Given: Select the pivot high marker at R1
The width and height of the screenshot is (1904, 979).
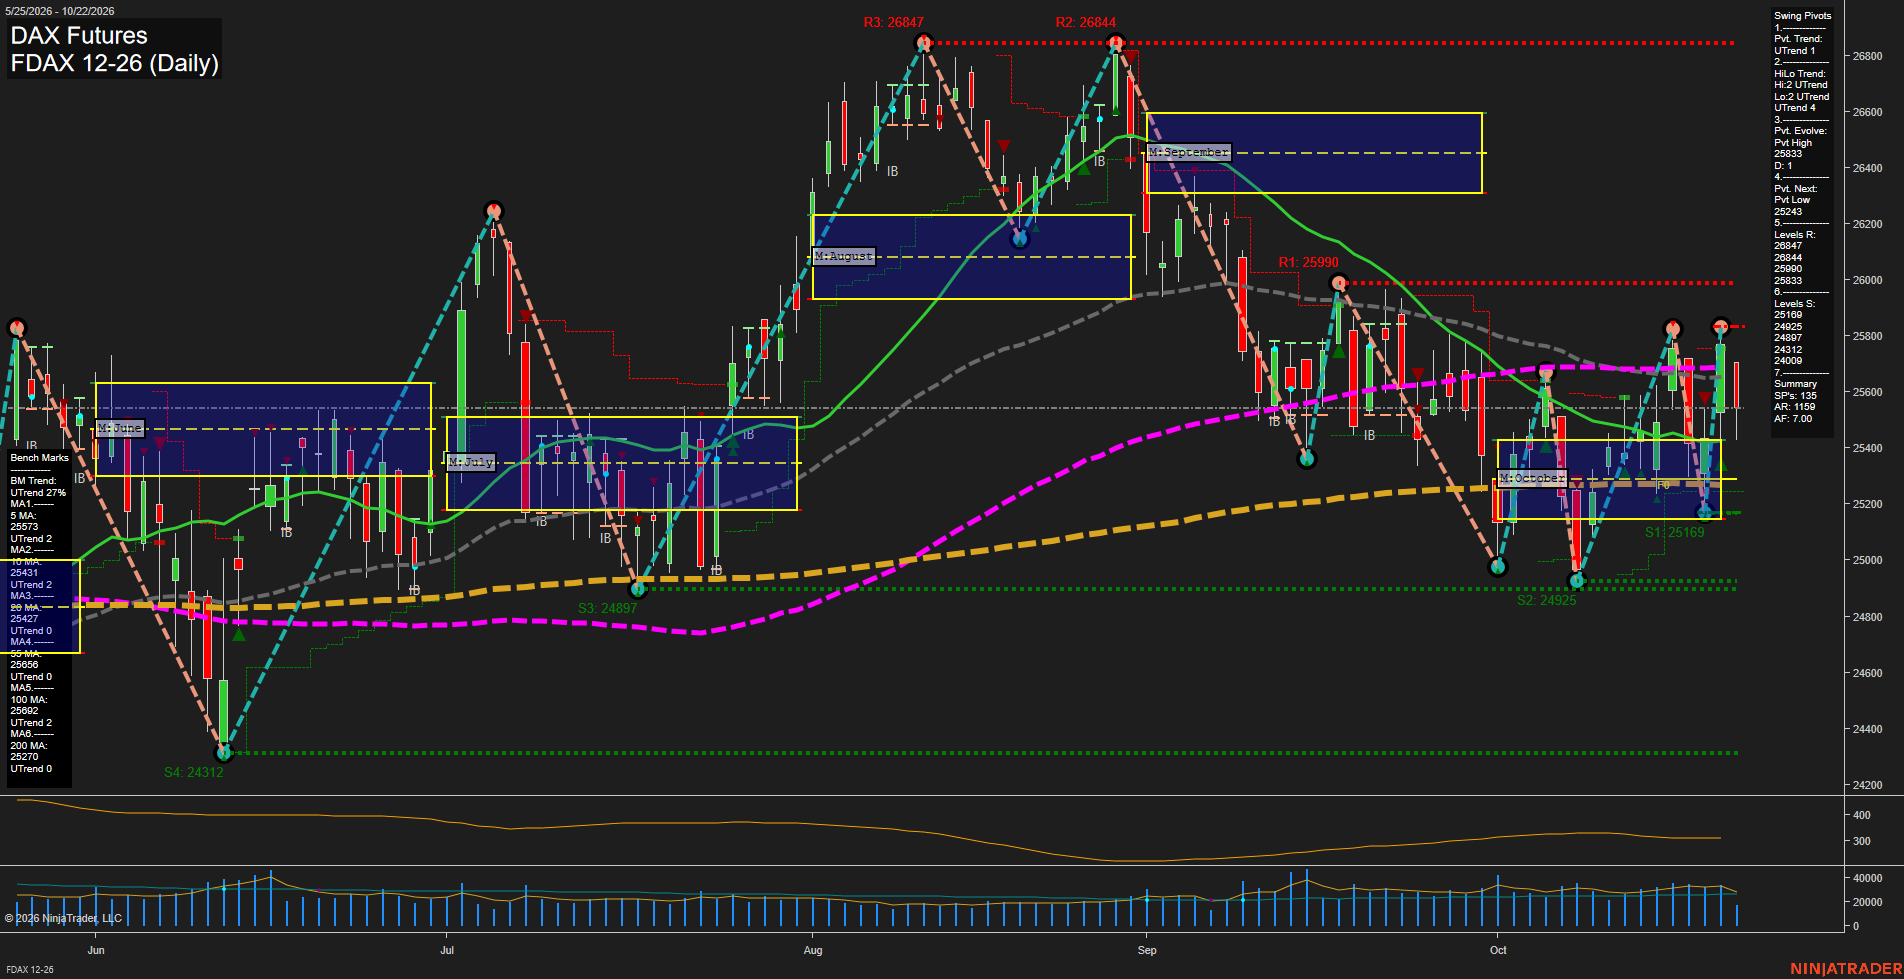Looking at the screenshot, I should pos(1340,283).
